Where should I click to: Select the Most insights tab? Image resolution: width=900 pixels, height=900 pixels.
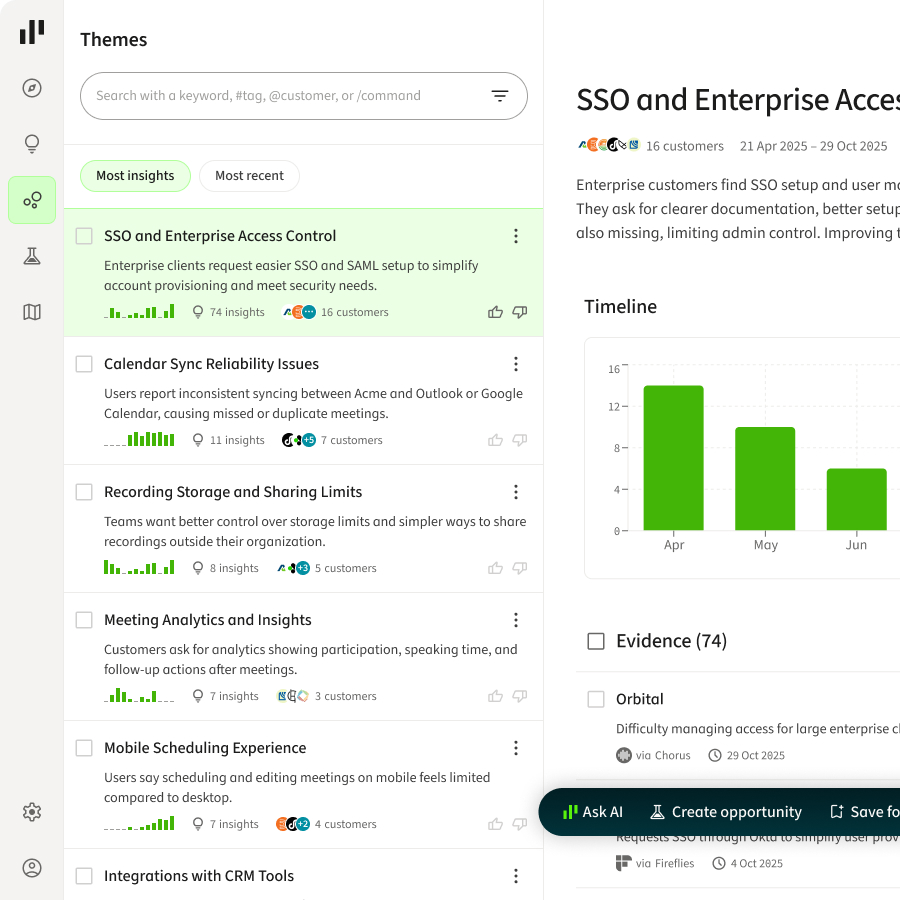135,176
